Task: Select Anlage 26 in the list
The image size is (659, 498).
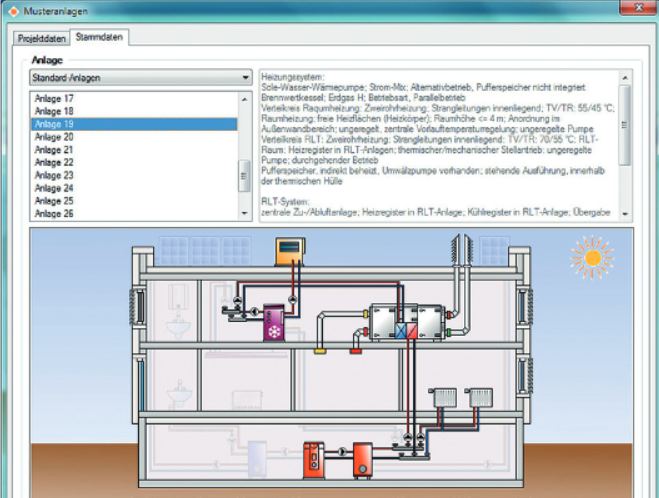Action: click(x=134, y=213)
